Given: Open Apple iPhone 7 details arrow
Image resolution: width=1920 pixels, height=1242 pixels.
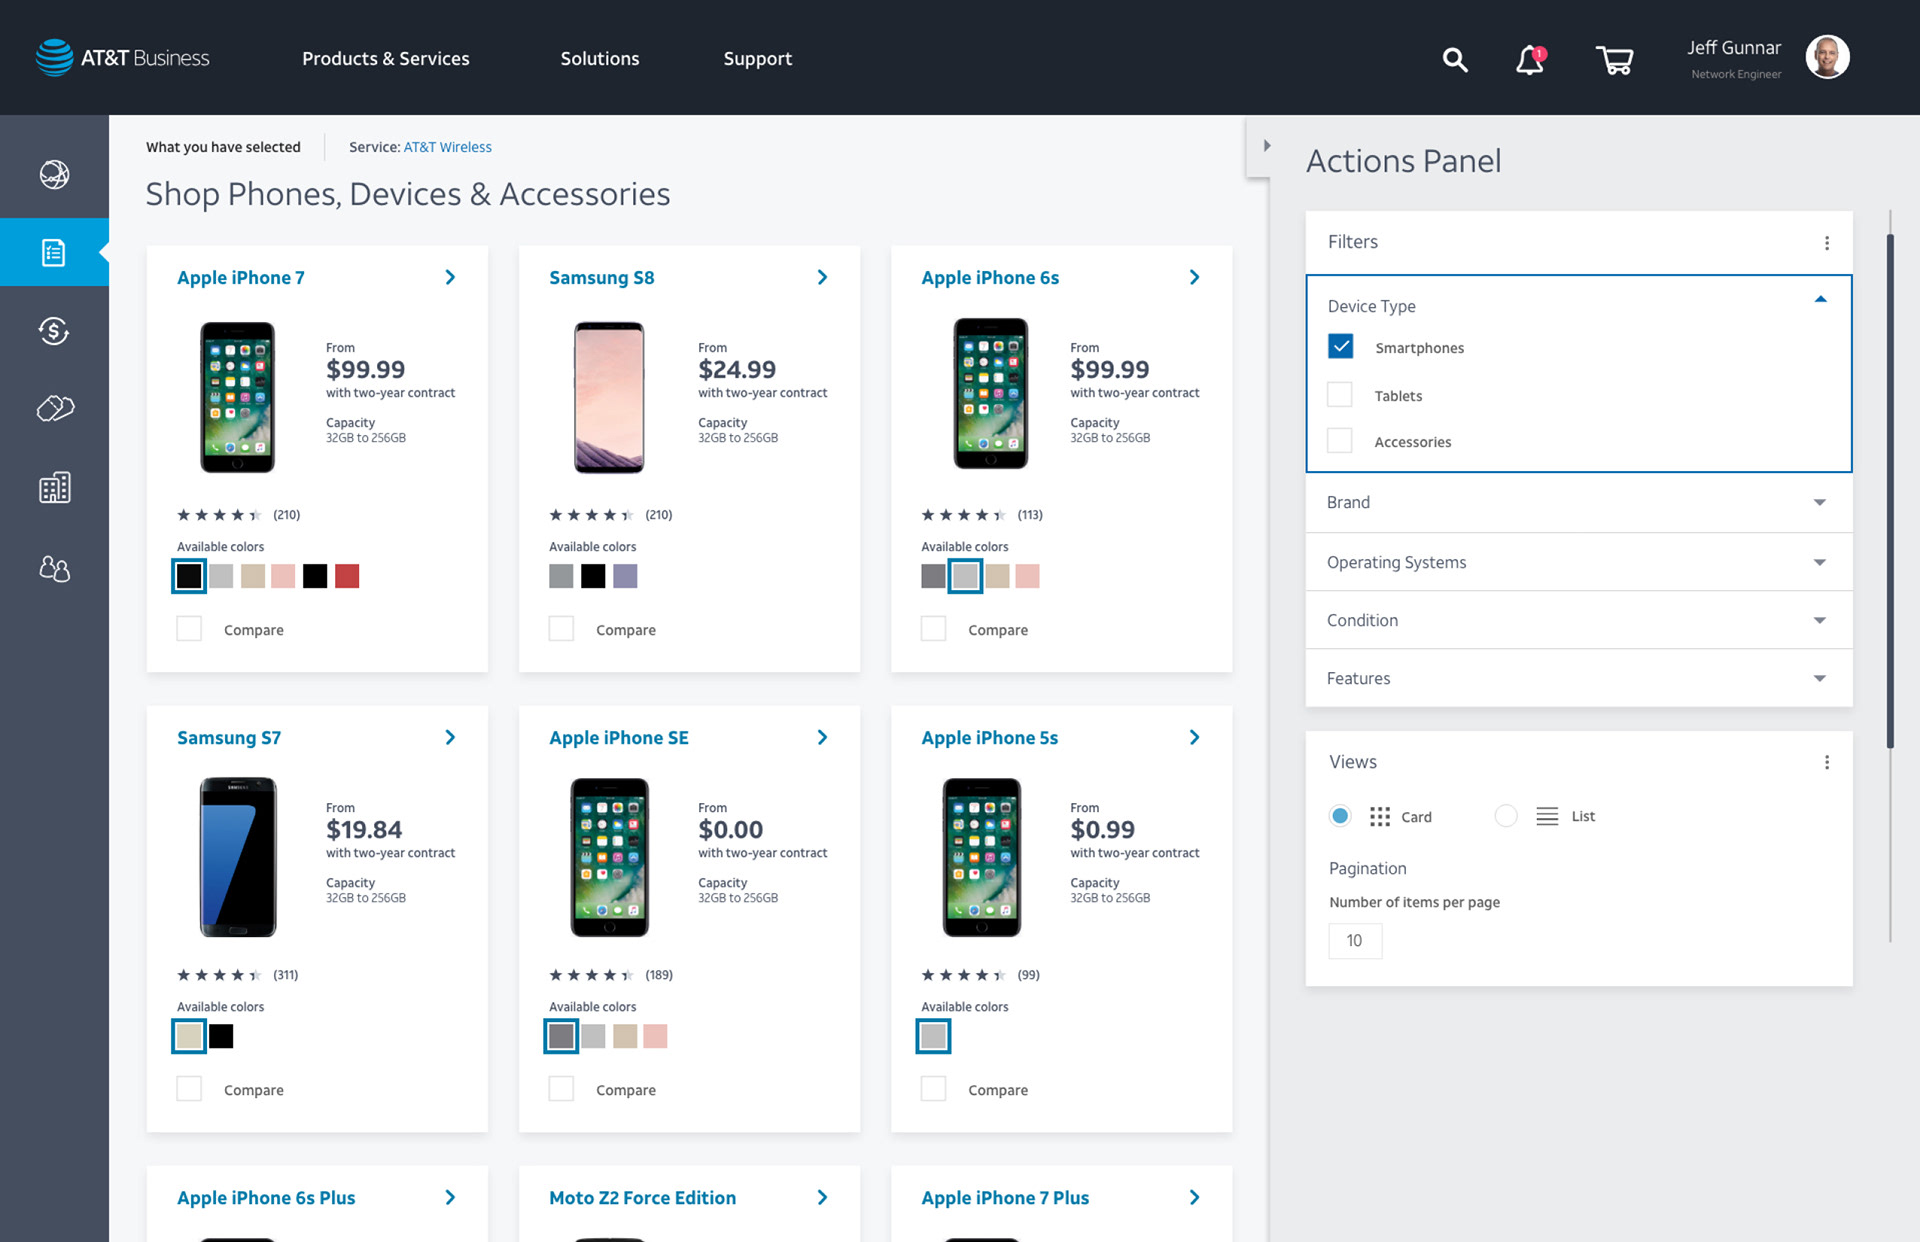Looking at the screenshot, I should click(x=450, y=277).
